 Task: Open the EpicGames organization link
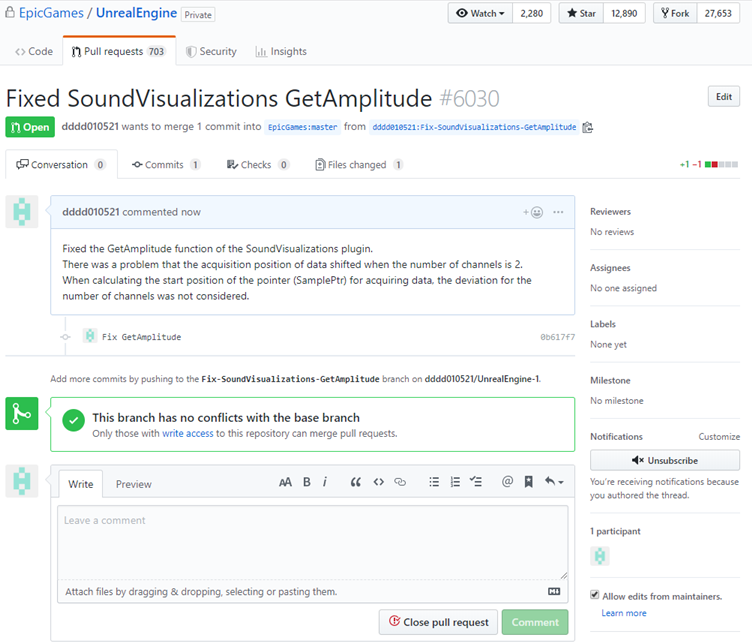pyautogui.click(x=51, y=13)
